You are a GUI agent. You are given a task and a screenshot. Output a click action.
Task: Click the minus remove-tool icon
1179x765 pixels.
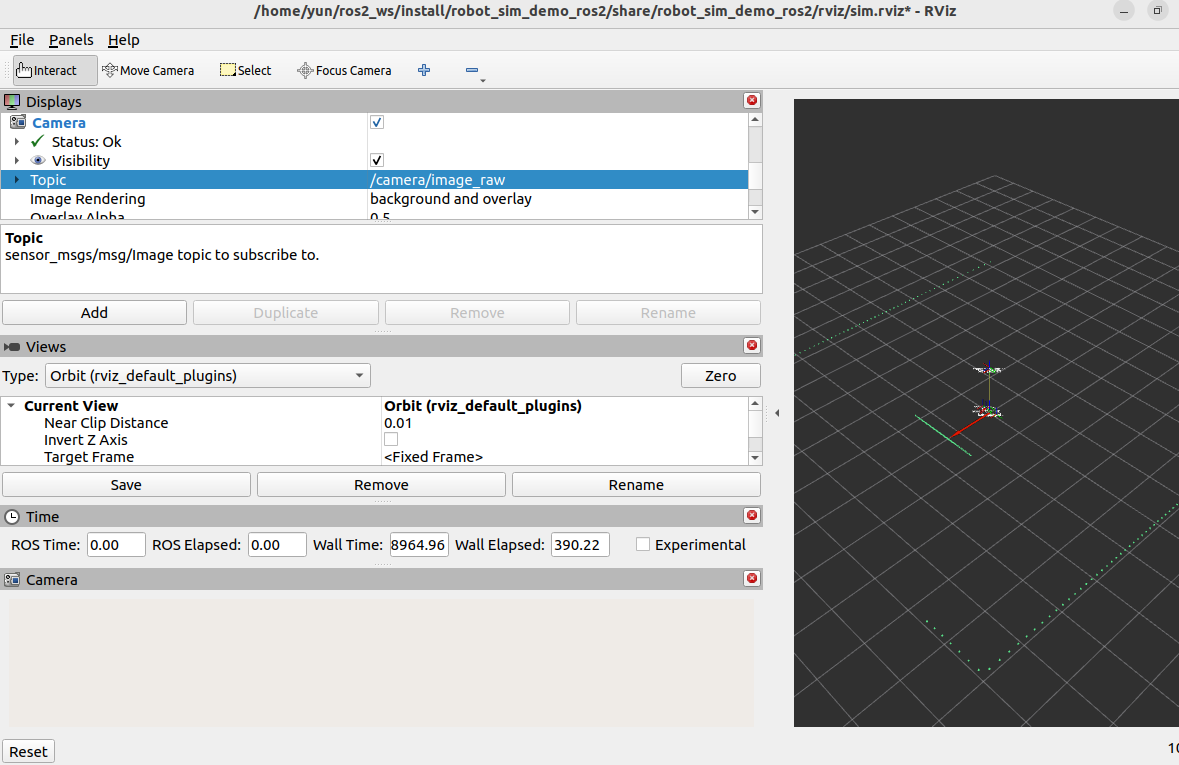(x=472, y=70)
